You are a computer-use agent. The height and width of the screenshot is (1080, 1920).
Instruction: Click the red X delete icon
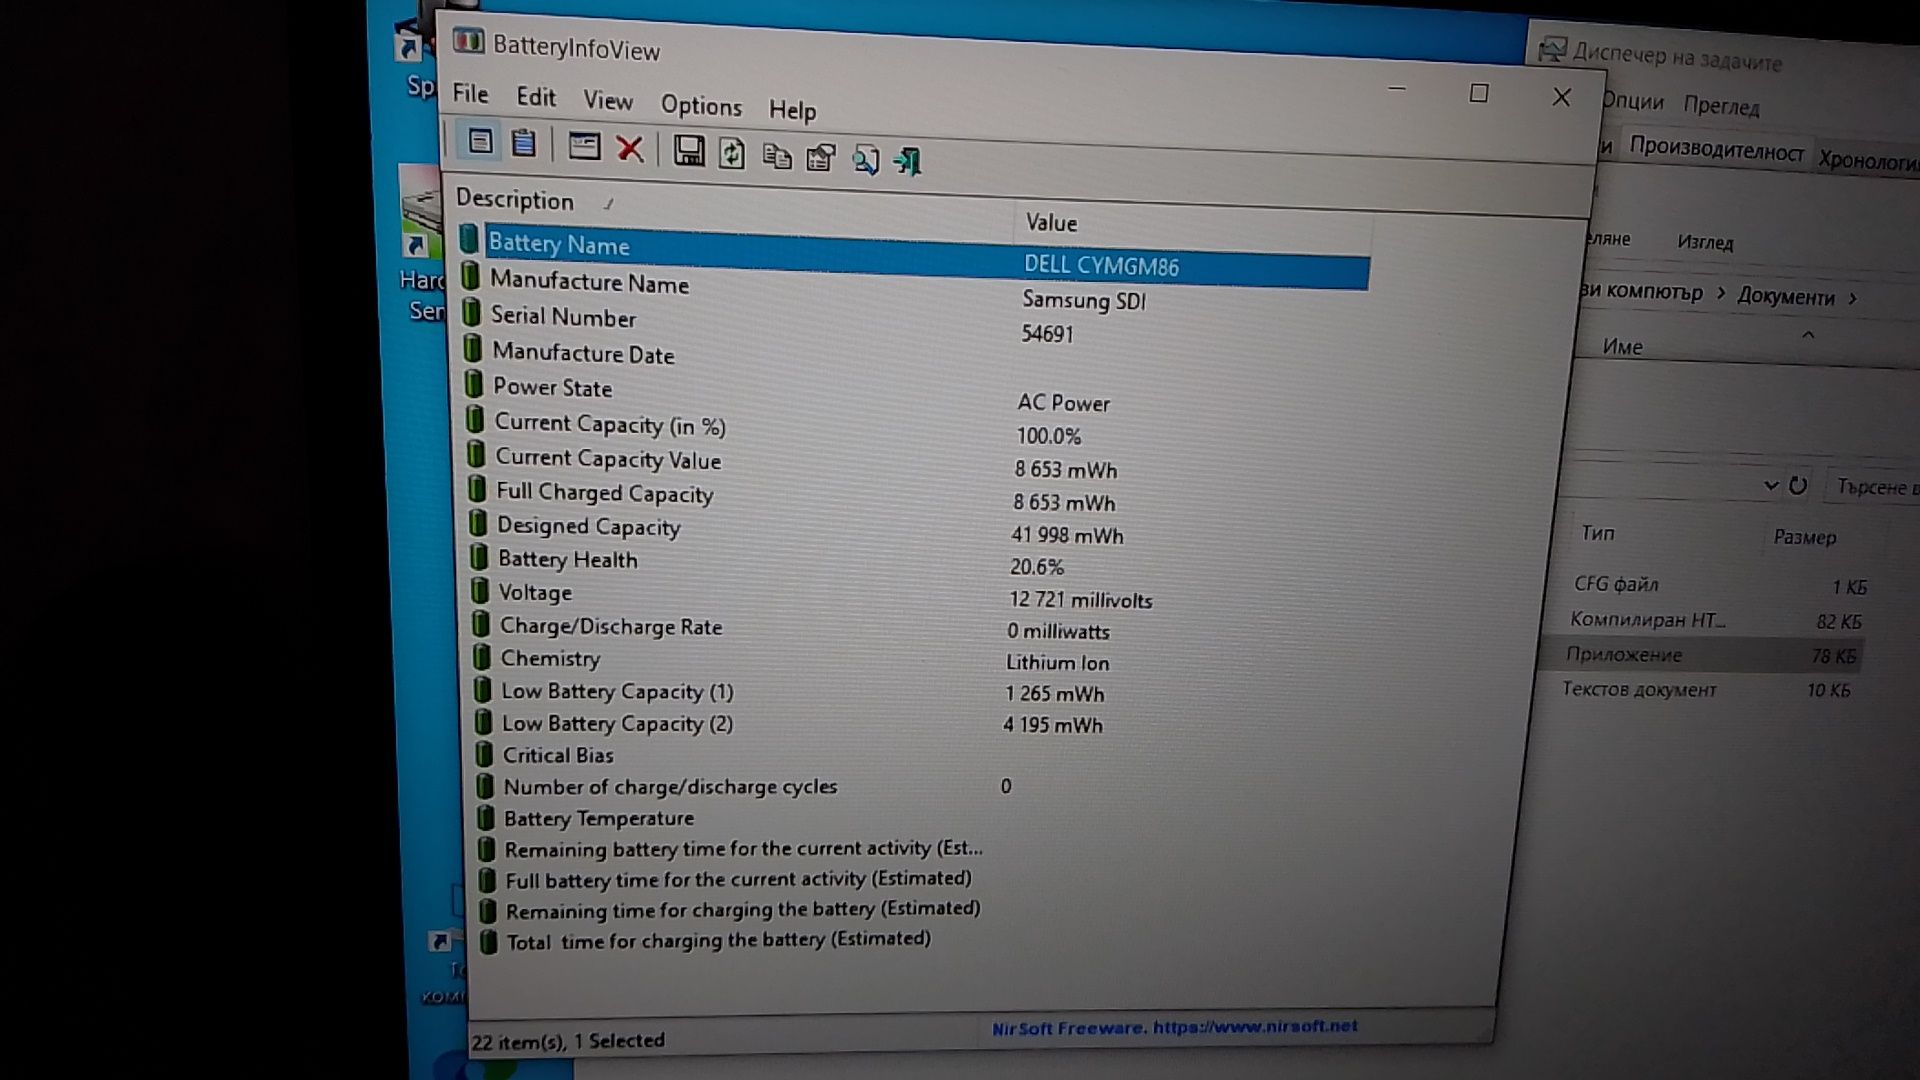630,149
